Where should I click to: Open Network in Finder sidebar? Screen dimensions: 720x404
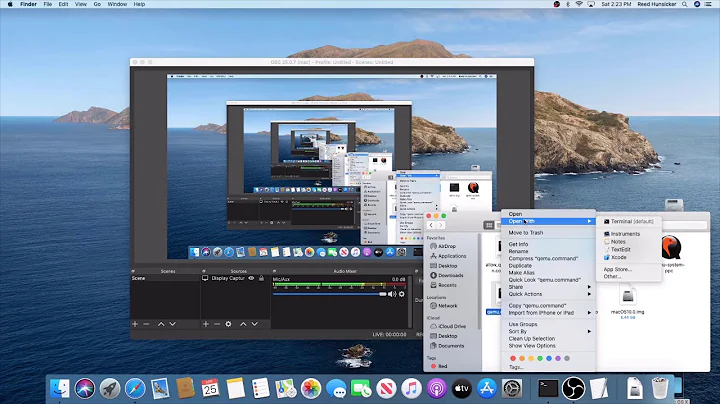coord(444,306)
